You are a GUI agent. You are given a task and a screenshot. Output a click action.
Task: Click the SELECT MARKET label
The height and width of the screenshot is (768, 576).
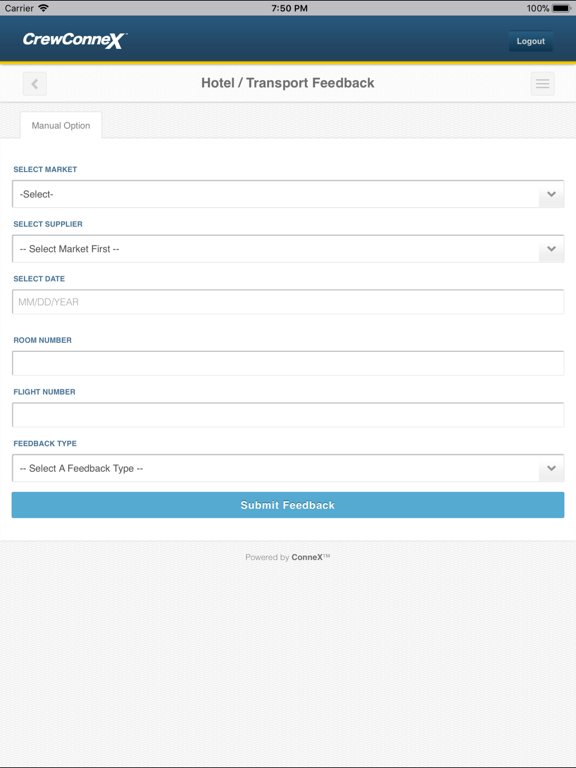[x=45, y=169]
